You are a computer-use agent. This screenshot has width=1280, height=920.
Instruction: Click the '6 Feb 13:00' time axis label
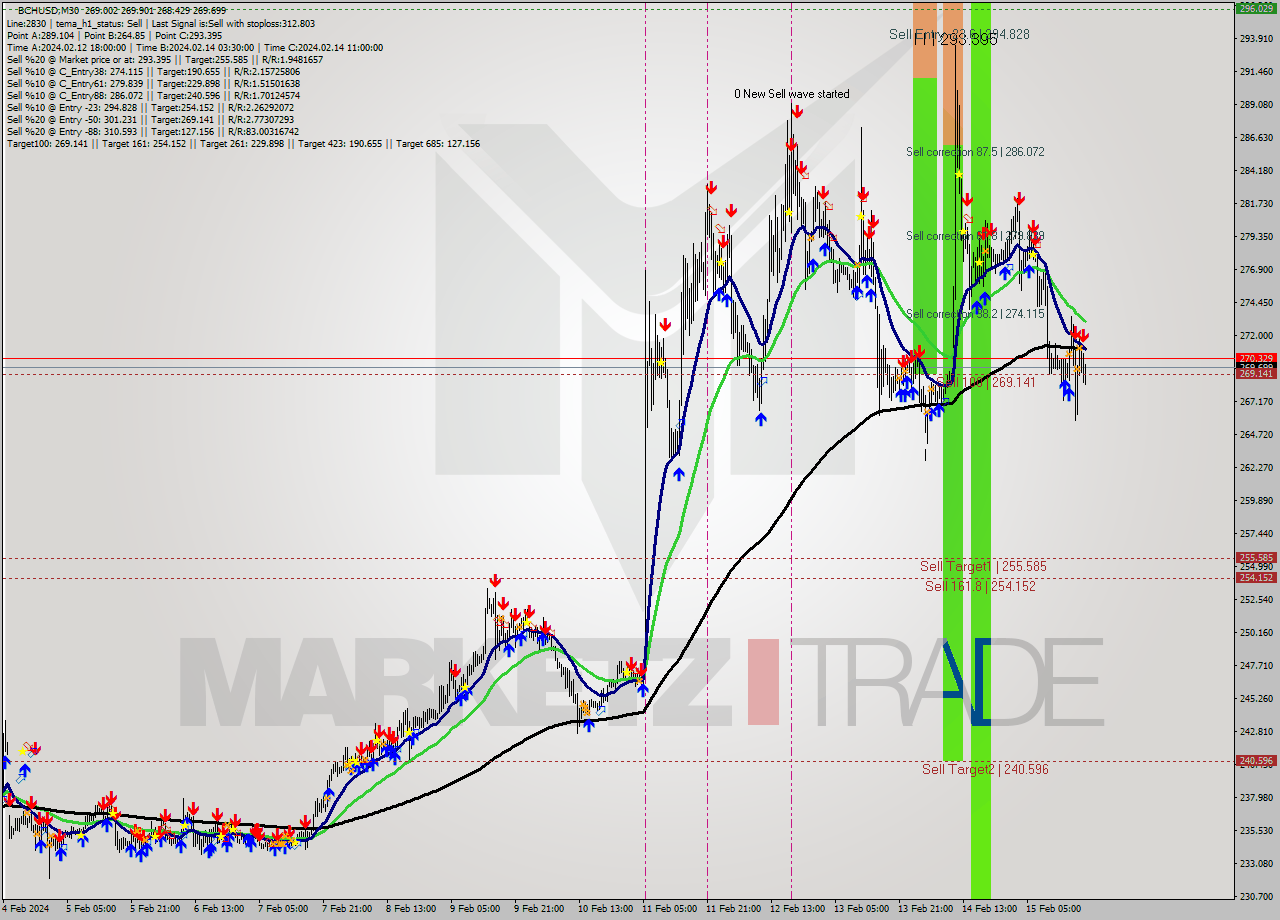(x=219, y=909)
